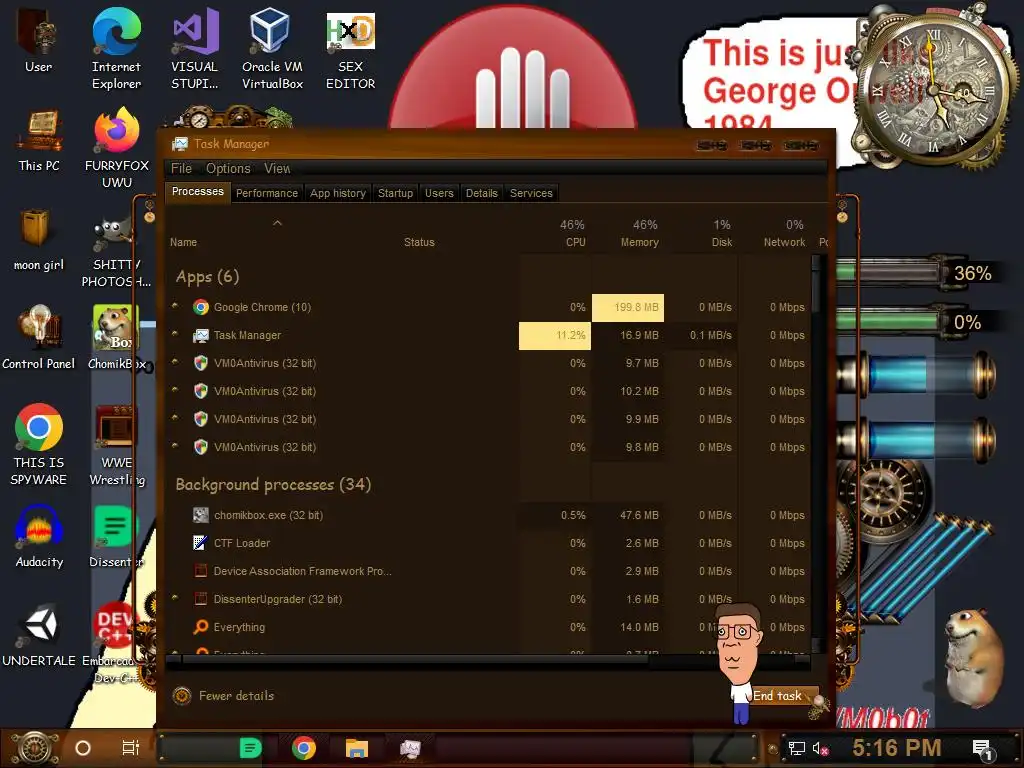Screen dimensions: 1024x768
Task: Switch to the Performance tab
Action: click(x=266, y=193)
